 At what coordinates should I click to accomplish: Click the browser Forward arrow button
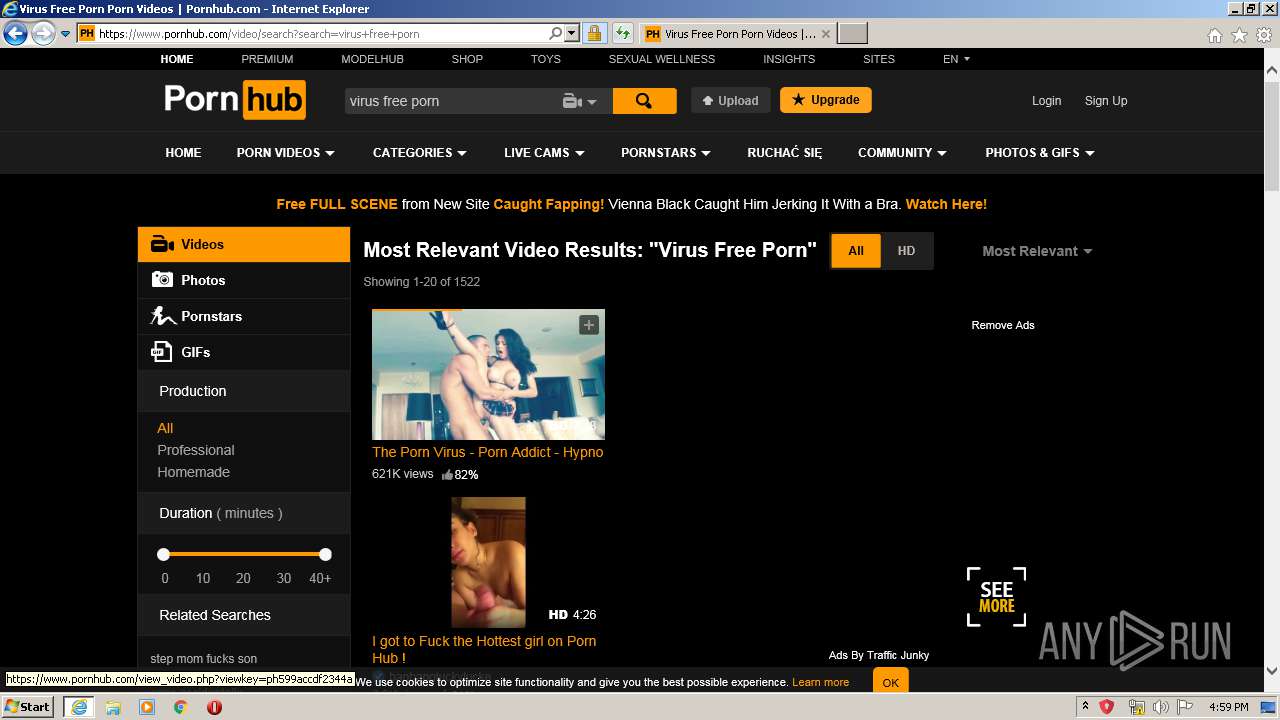point(43,34)
